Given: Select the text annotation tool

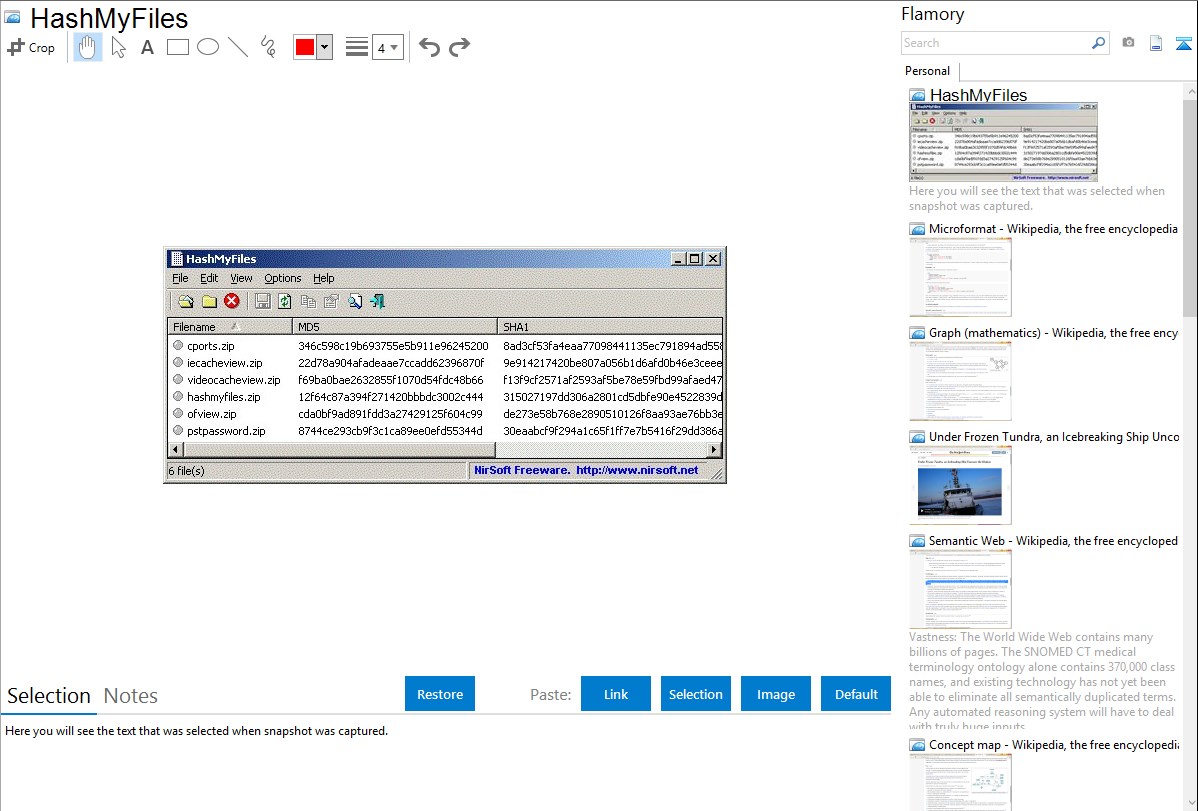Looking at the screenshot, I should [147, 47].
